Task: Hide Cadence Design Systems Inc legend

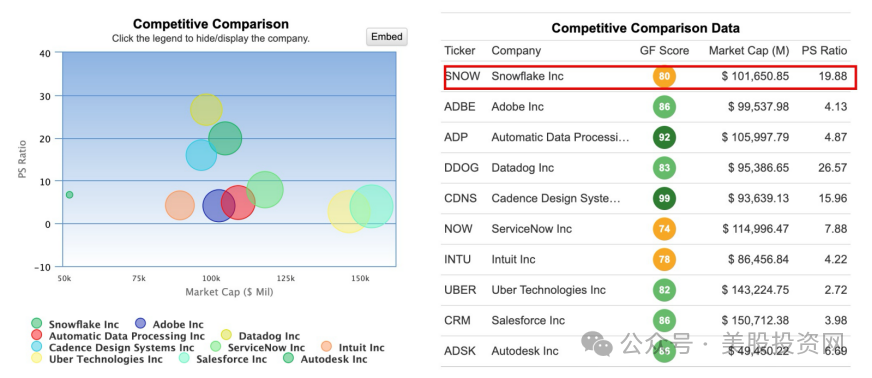Action: click(112, 347)
